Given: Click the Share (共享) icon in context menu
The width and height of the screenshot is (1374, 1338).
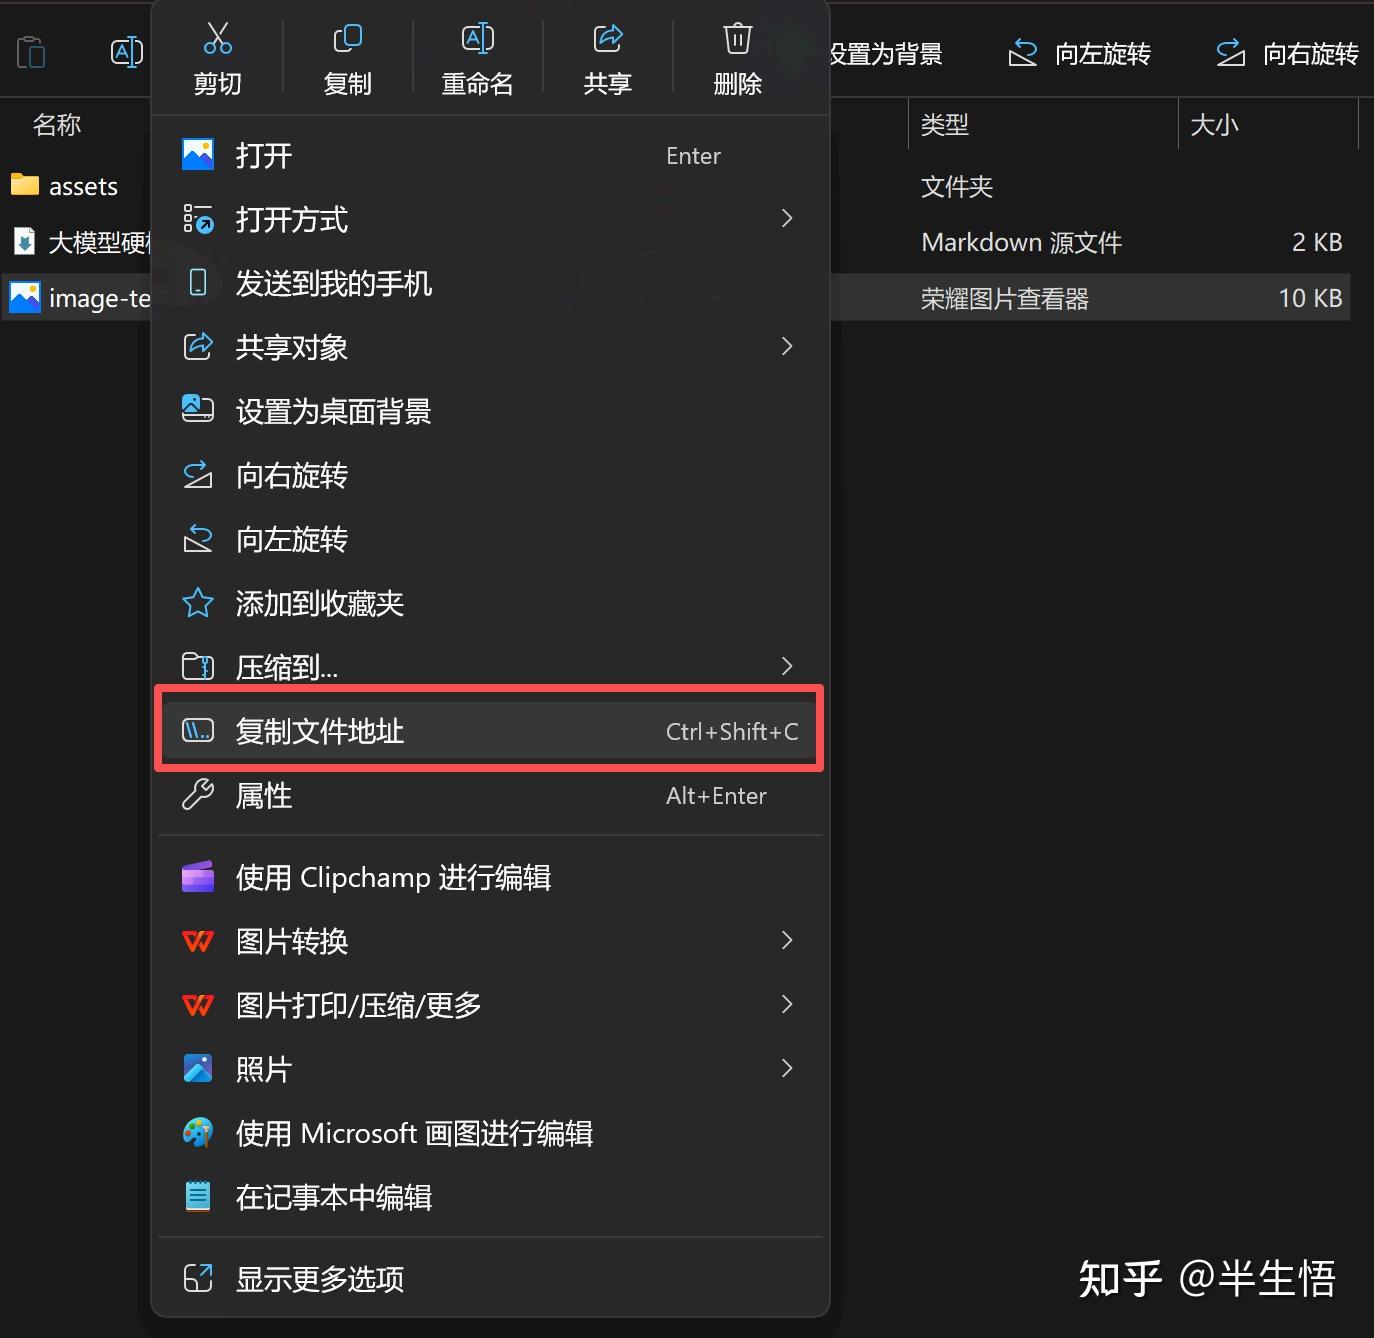Looking at the screenshot, I should (607, 39).
